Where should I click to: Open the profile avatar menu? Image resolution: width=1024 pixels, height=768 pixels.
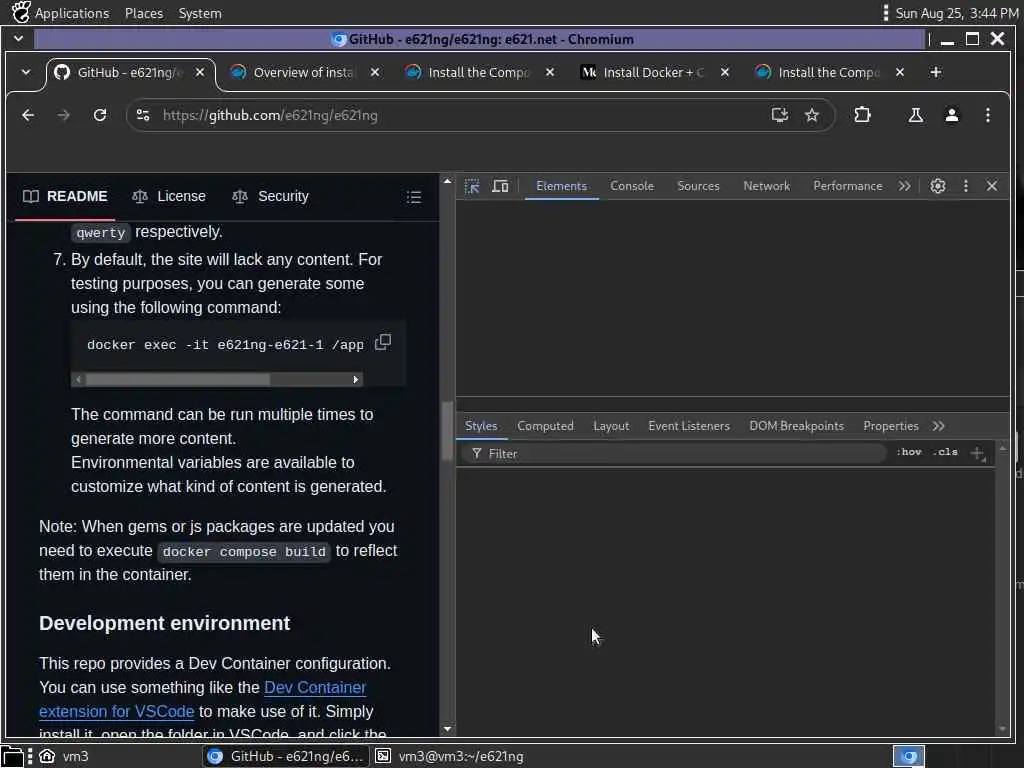click(x=952, y=116)
